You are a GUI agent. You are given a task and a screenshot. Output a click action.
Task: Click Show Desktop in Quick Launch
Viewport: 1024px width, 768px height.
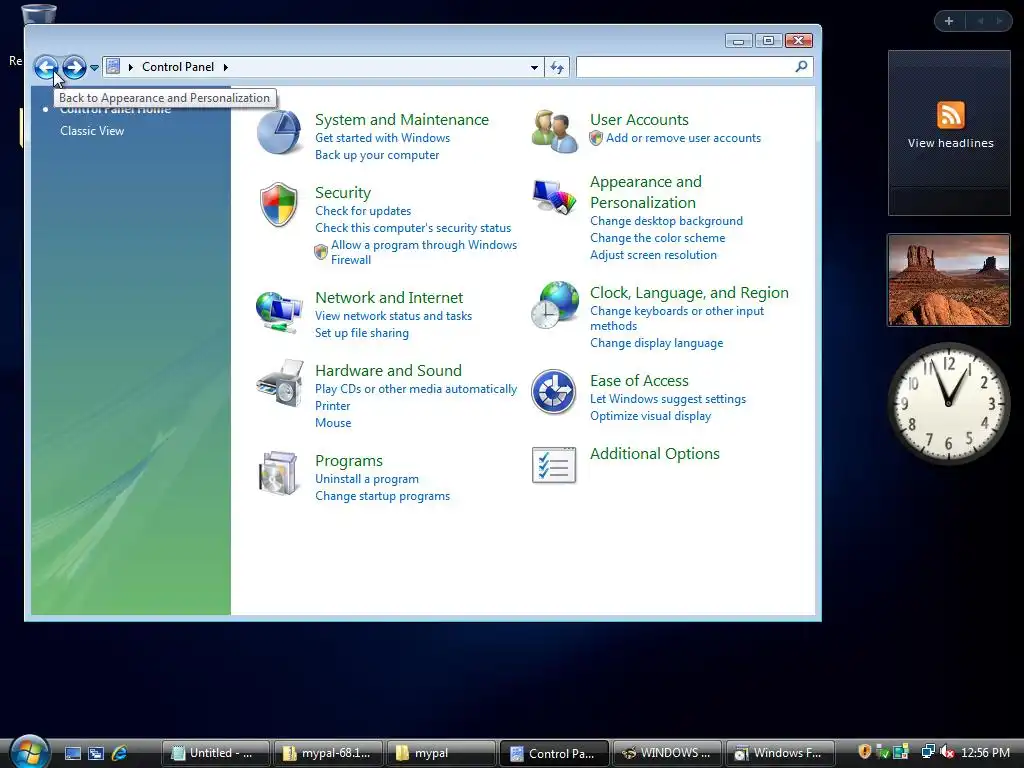[x=72, y=753]
